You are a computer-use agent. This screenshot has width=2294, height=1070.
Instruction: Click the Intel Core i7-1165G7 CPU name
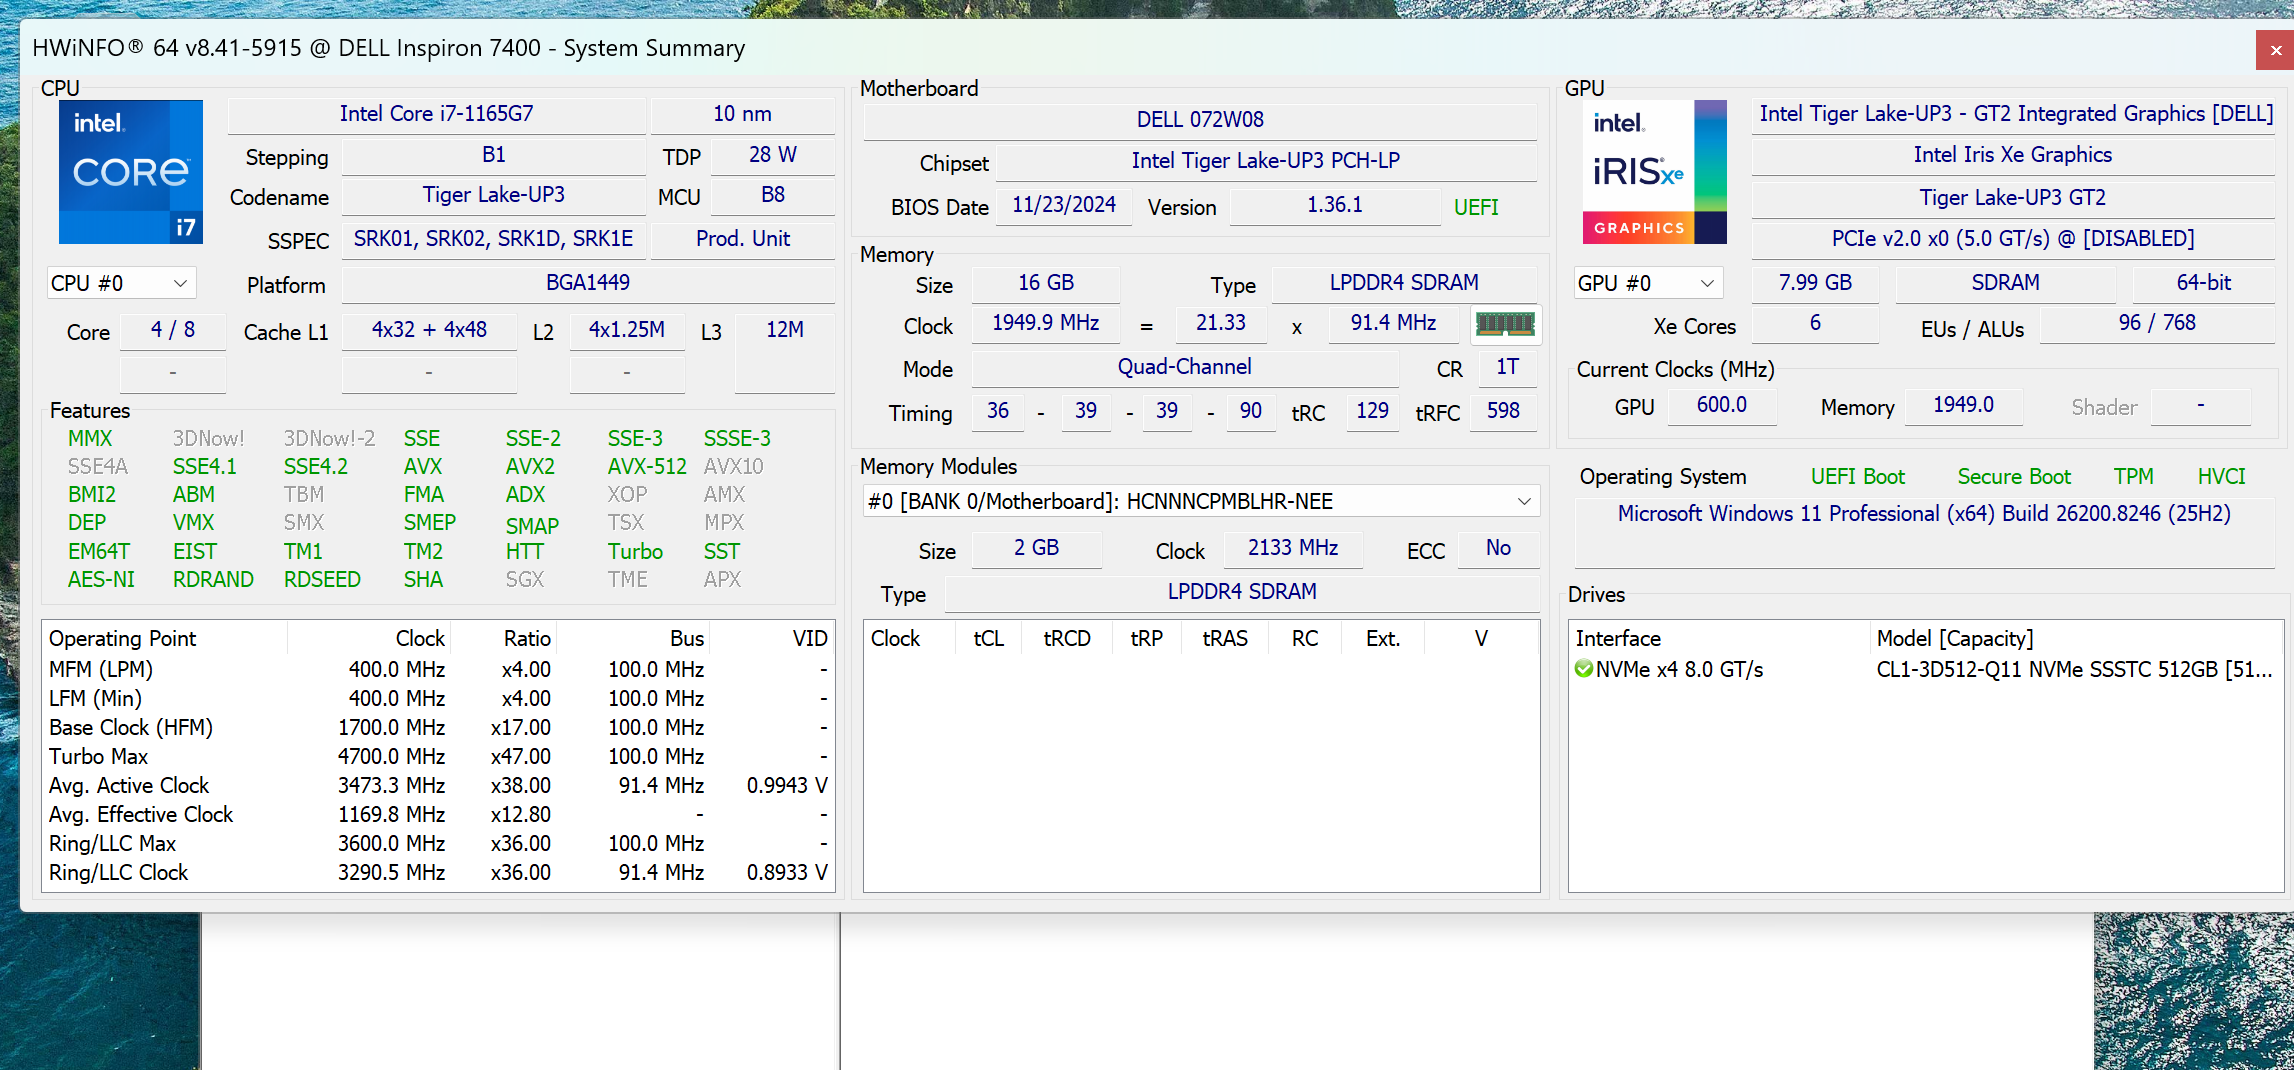pos(437,114)
